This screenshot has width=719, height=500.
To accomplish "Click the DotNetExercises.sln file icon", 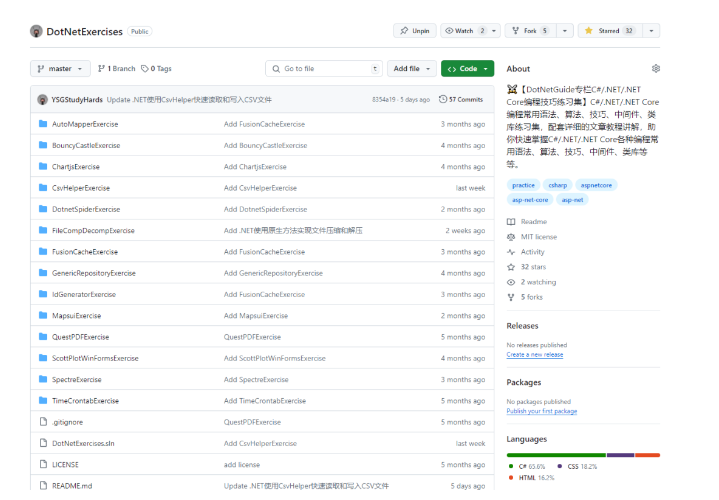I will pos(43,443).
